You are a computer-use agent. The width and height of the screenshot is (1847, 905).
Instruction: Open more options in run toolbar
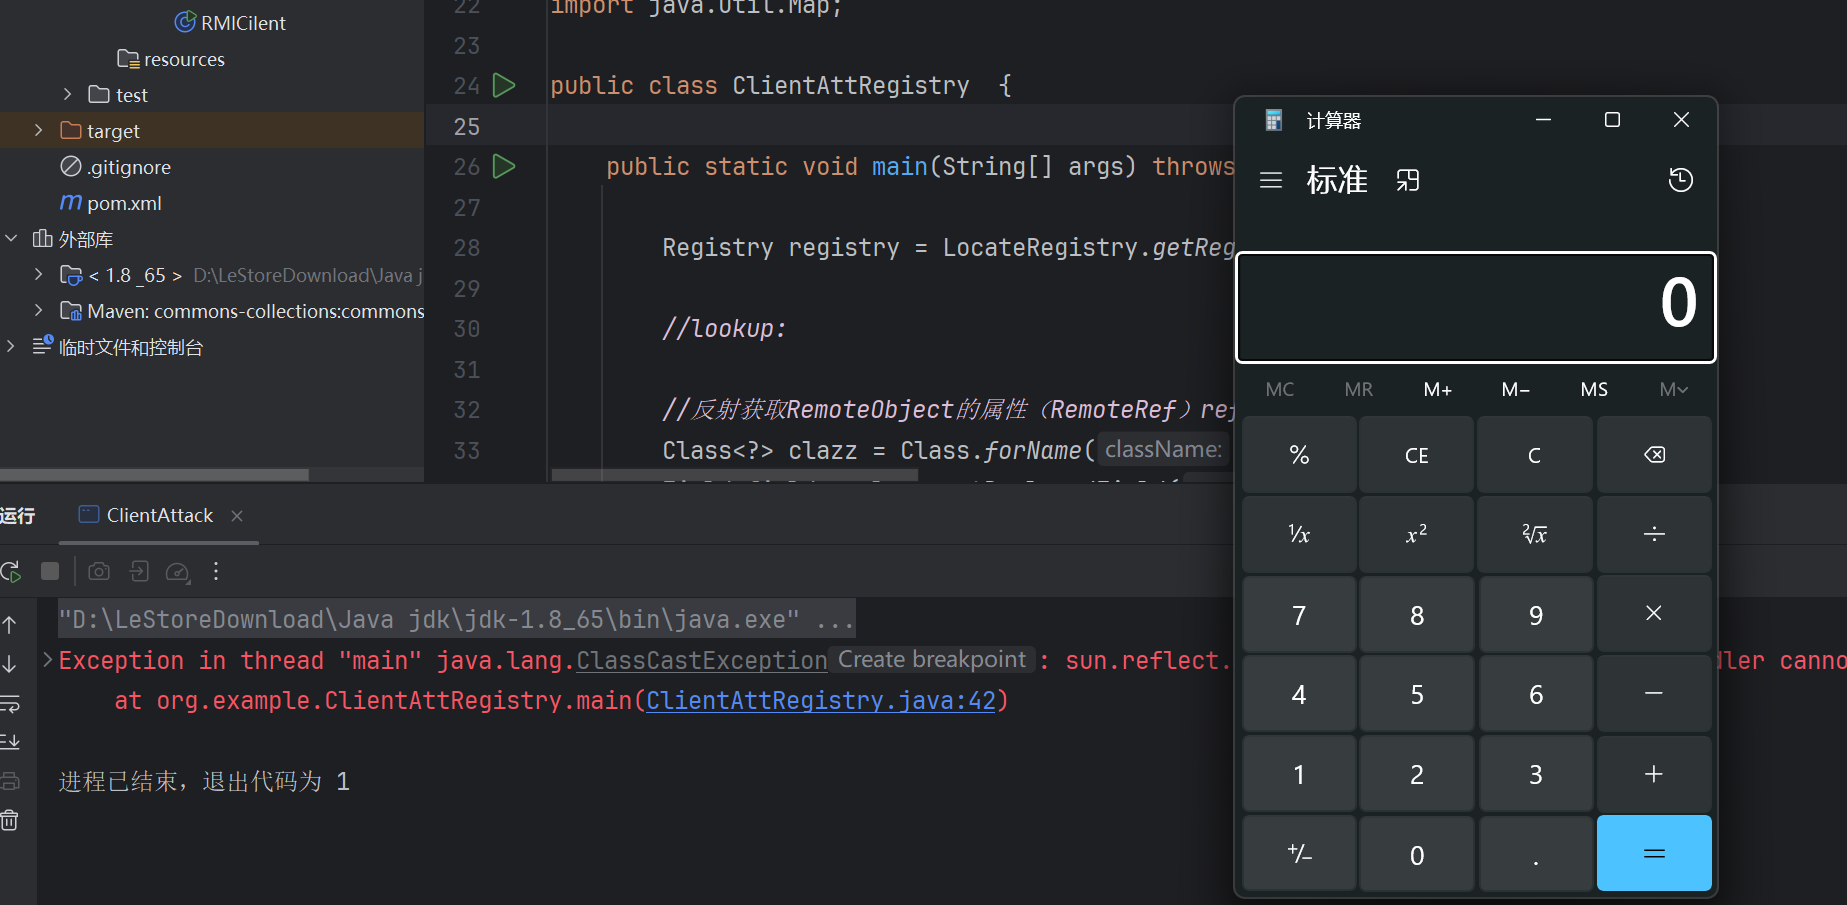[x=216, y=571]
